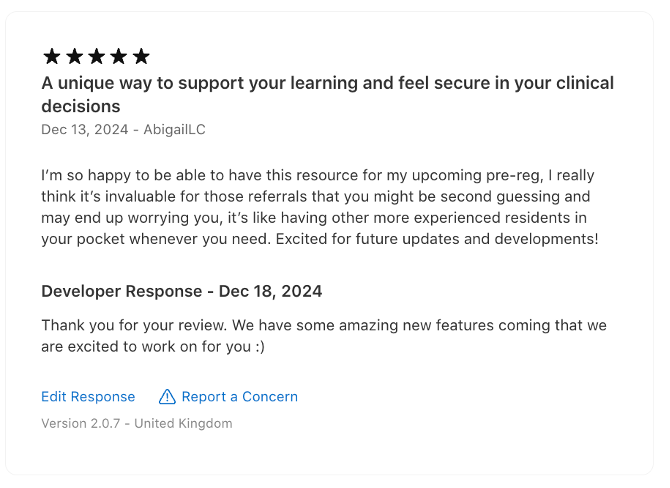Click the smiley ":)" ending the developer reply
The image size is (670, 488).
(257, 347)
